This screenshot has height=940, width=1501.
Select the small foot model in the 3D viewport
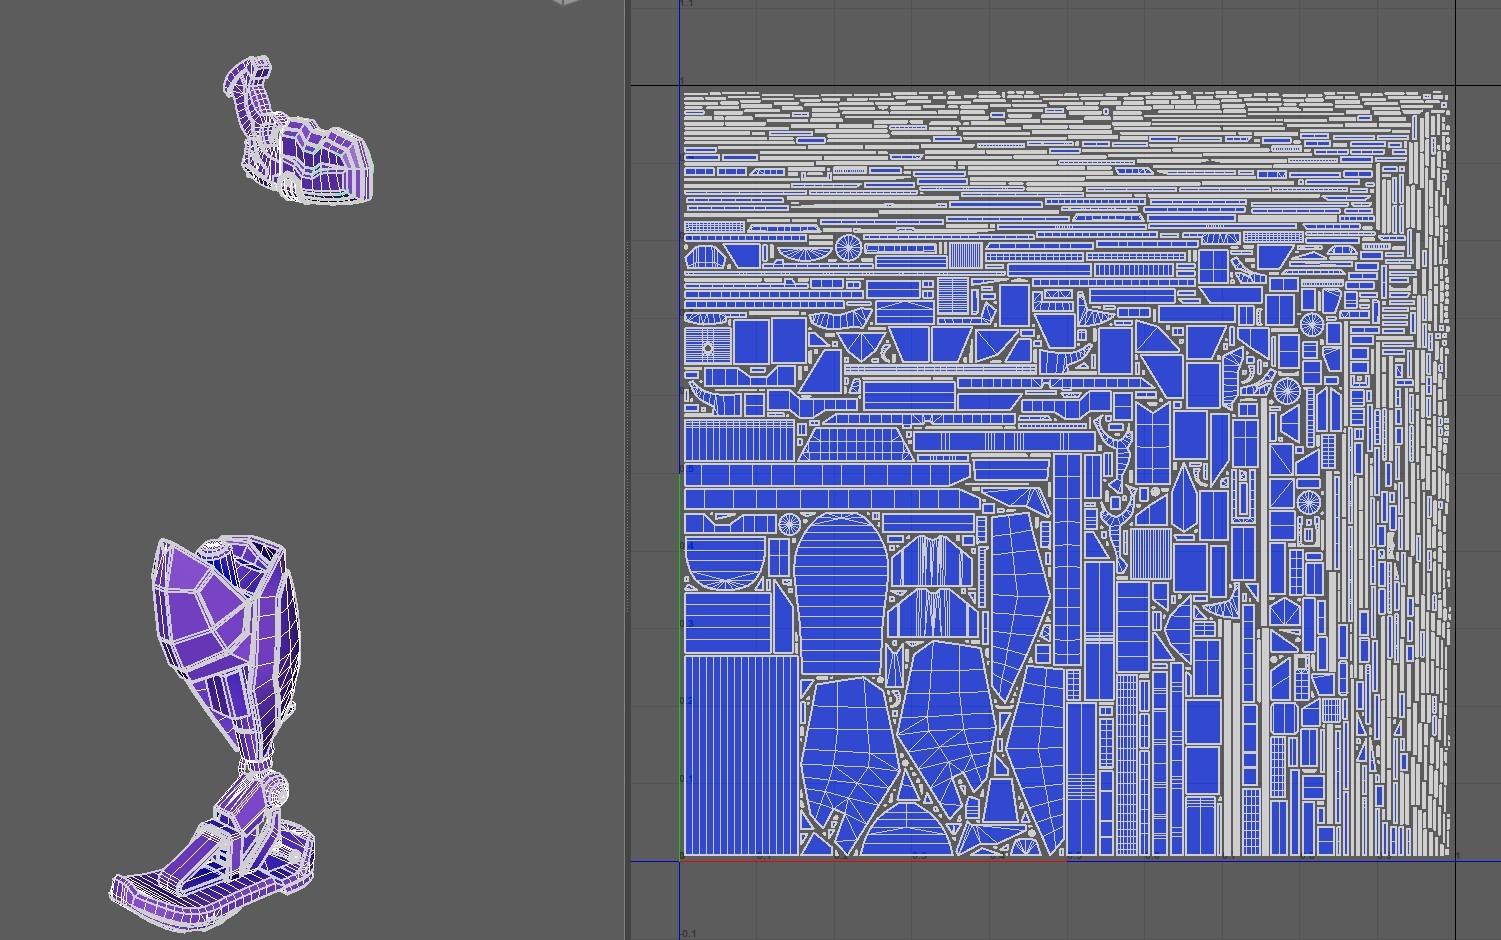297,132
